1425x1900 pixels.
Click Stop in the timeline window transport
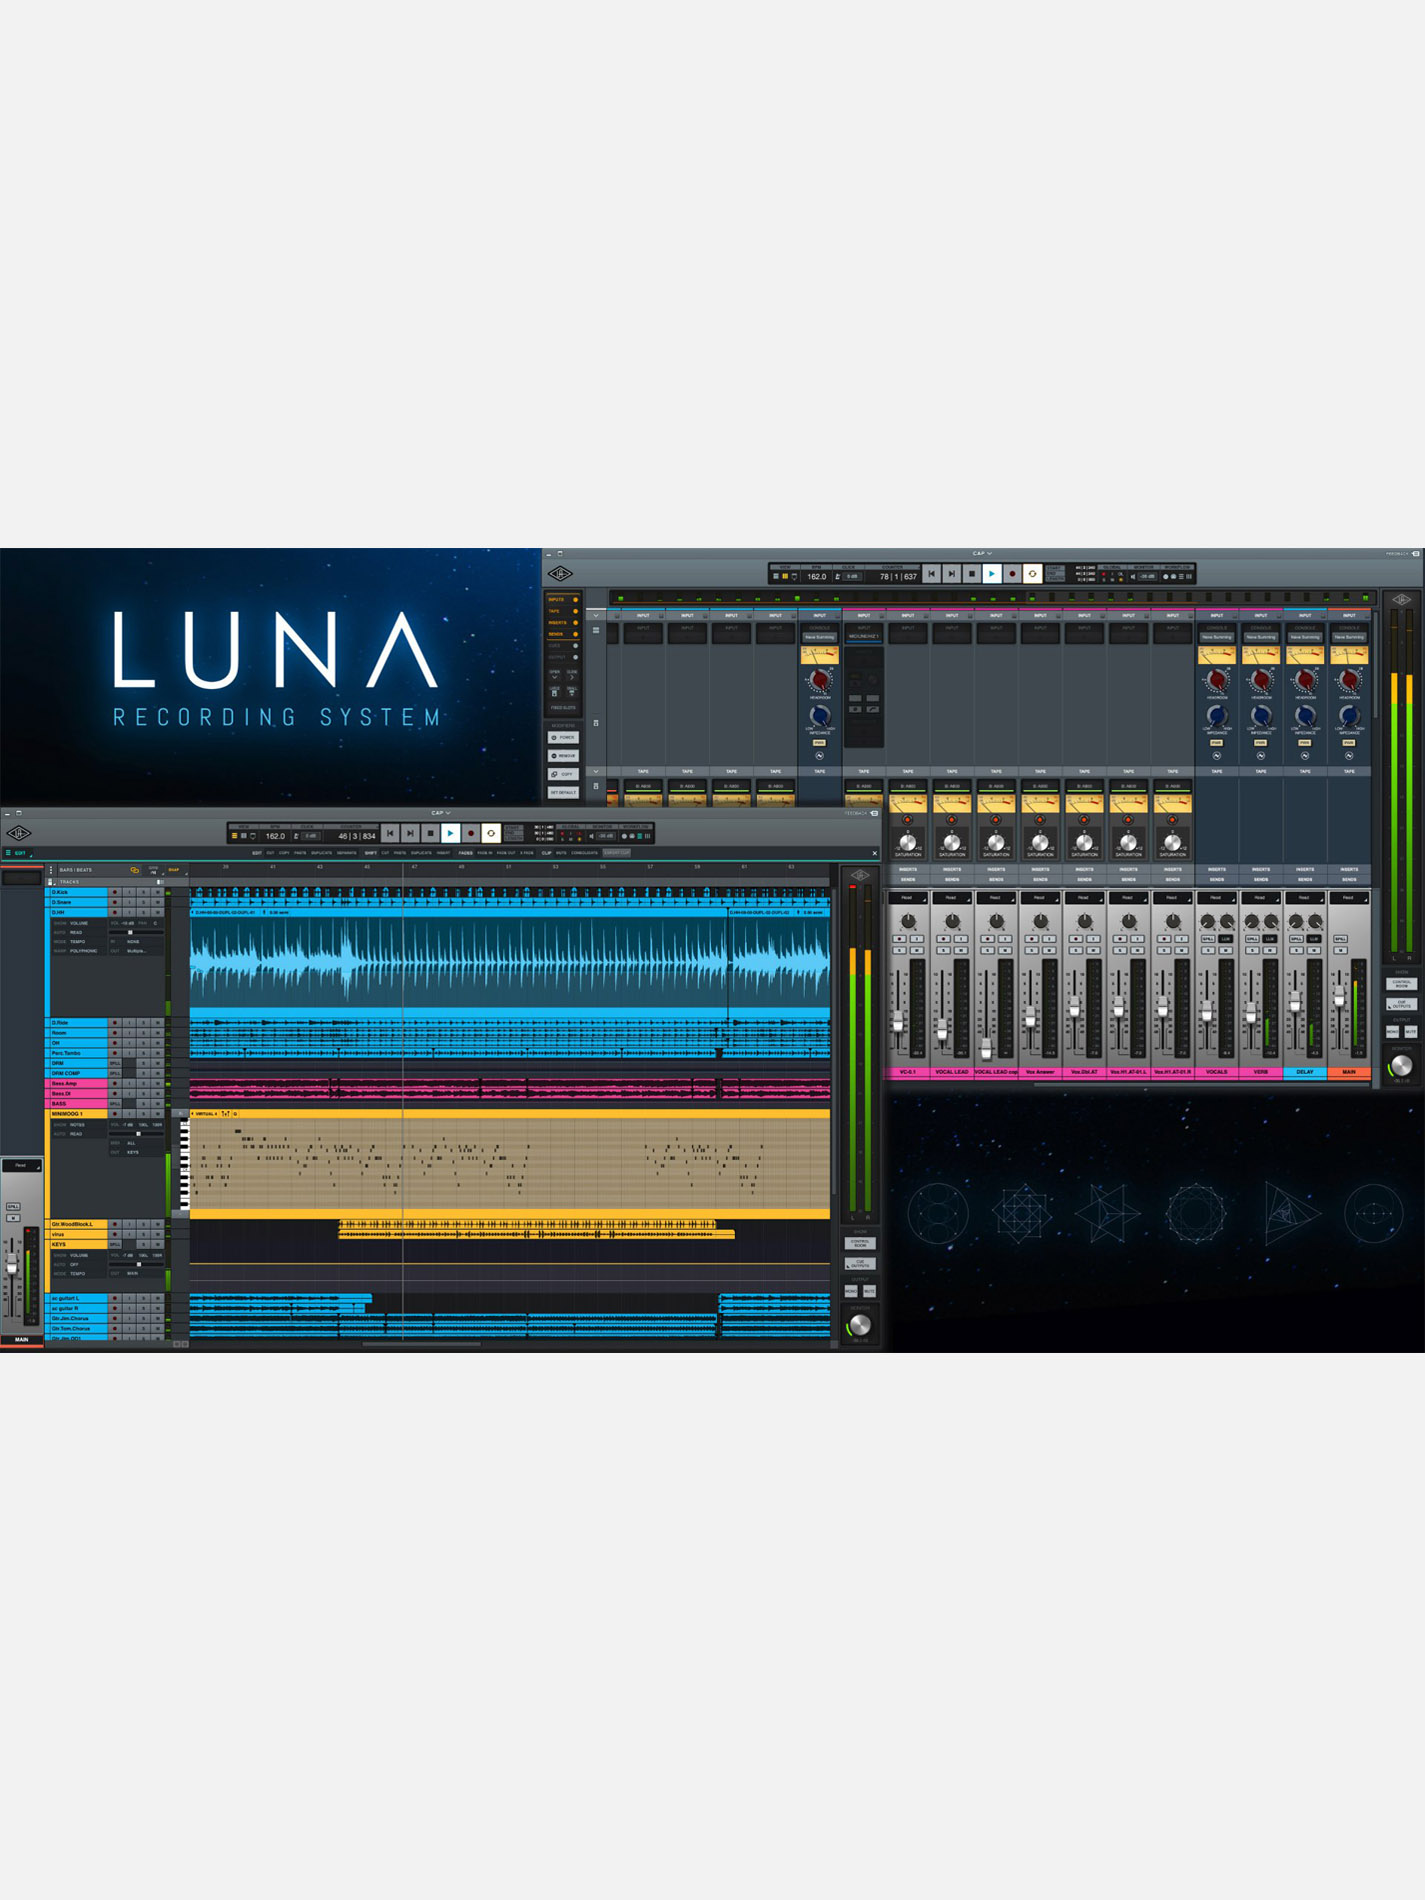click(430, 833)
